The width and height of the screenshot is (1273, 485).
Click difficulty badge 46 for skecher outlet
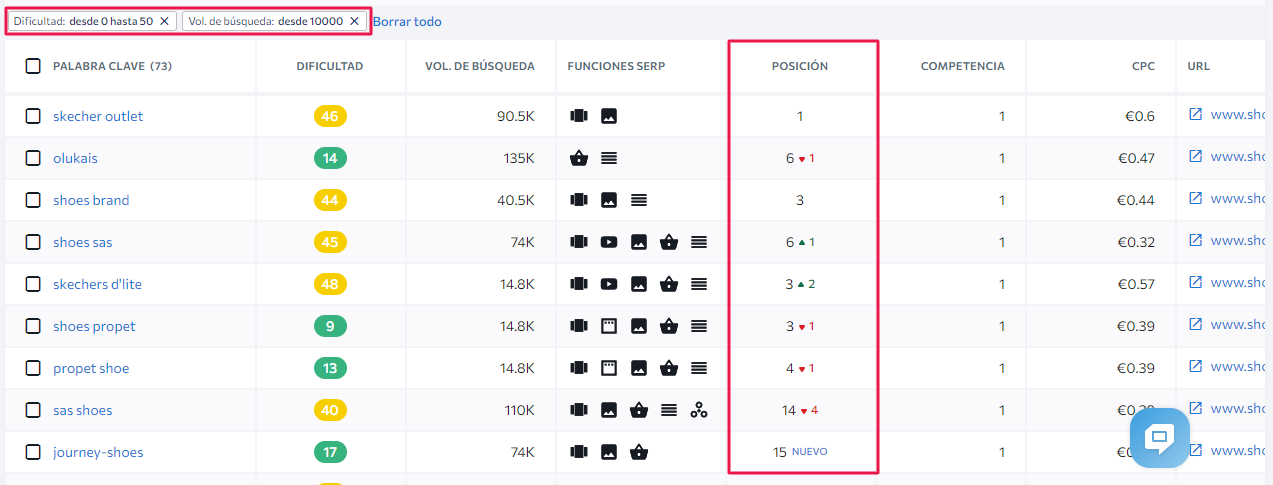[x=330, y=116]
